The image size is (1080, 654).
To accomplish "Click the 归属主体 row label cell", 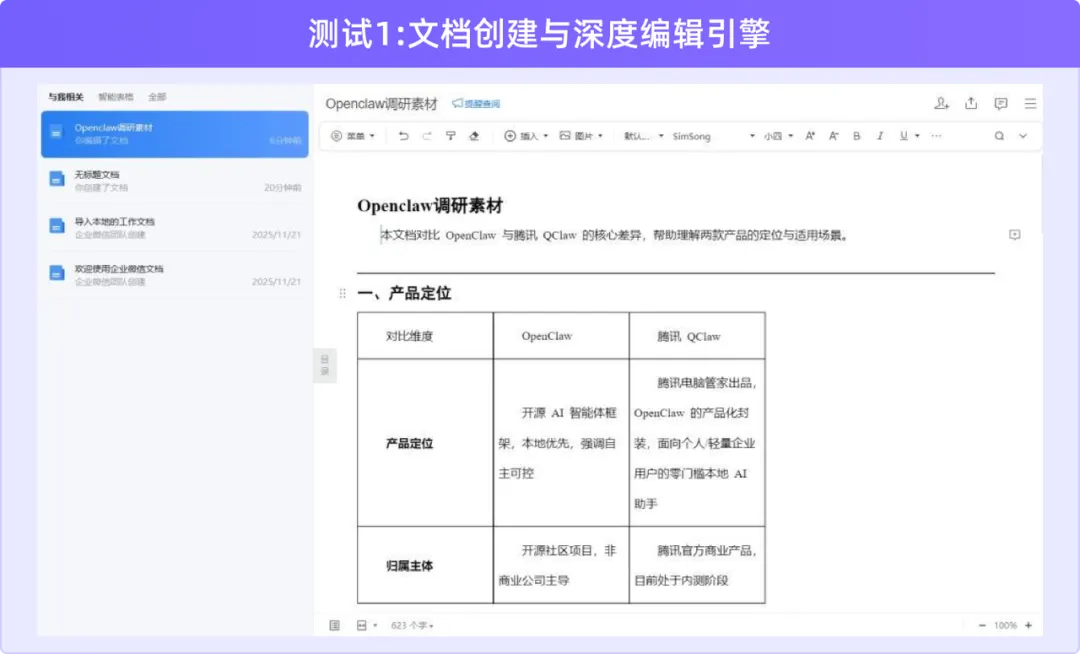I will click(x=425, y=565).
